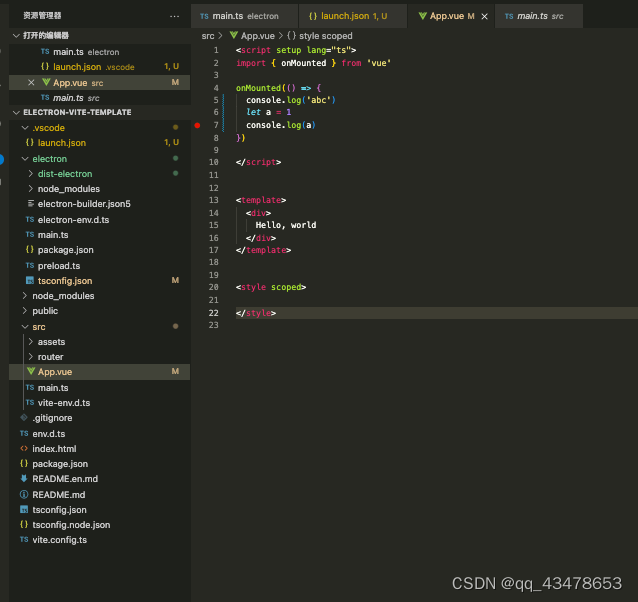This screenshot has height=602, width=638.
Task: Open launch.json .vscode in open editors
Action: tap(99, 67)
